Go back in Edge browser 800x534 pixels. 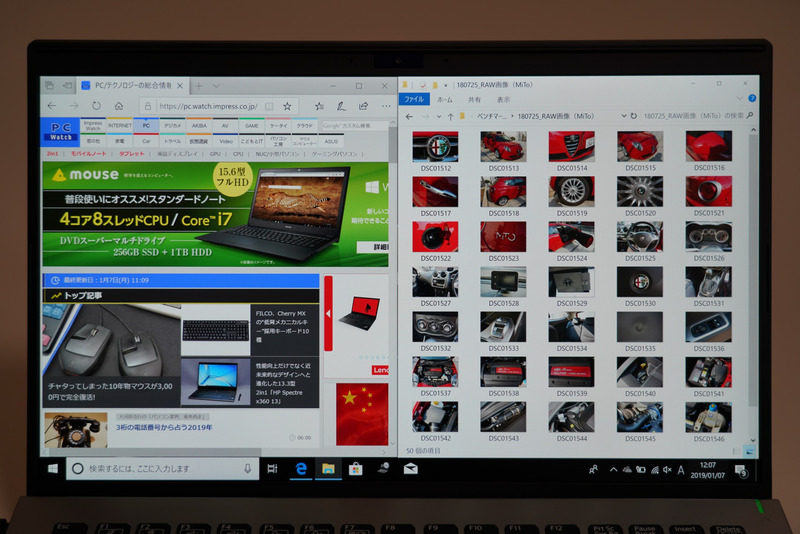click(52, 106)
